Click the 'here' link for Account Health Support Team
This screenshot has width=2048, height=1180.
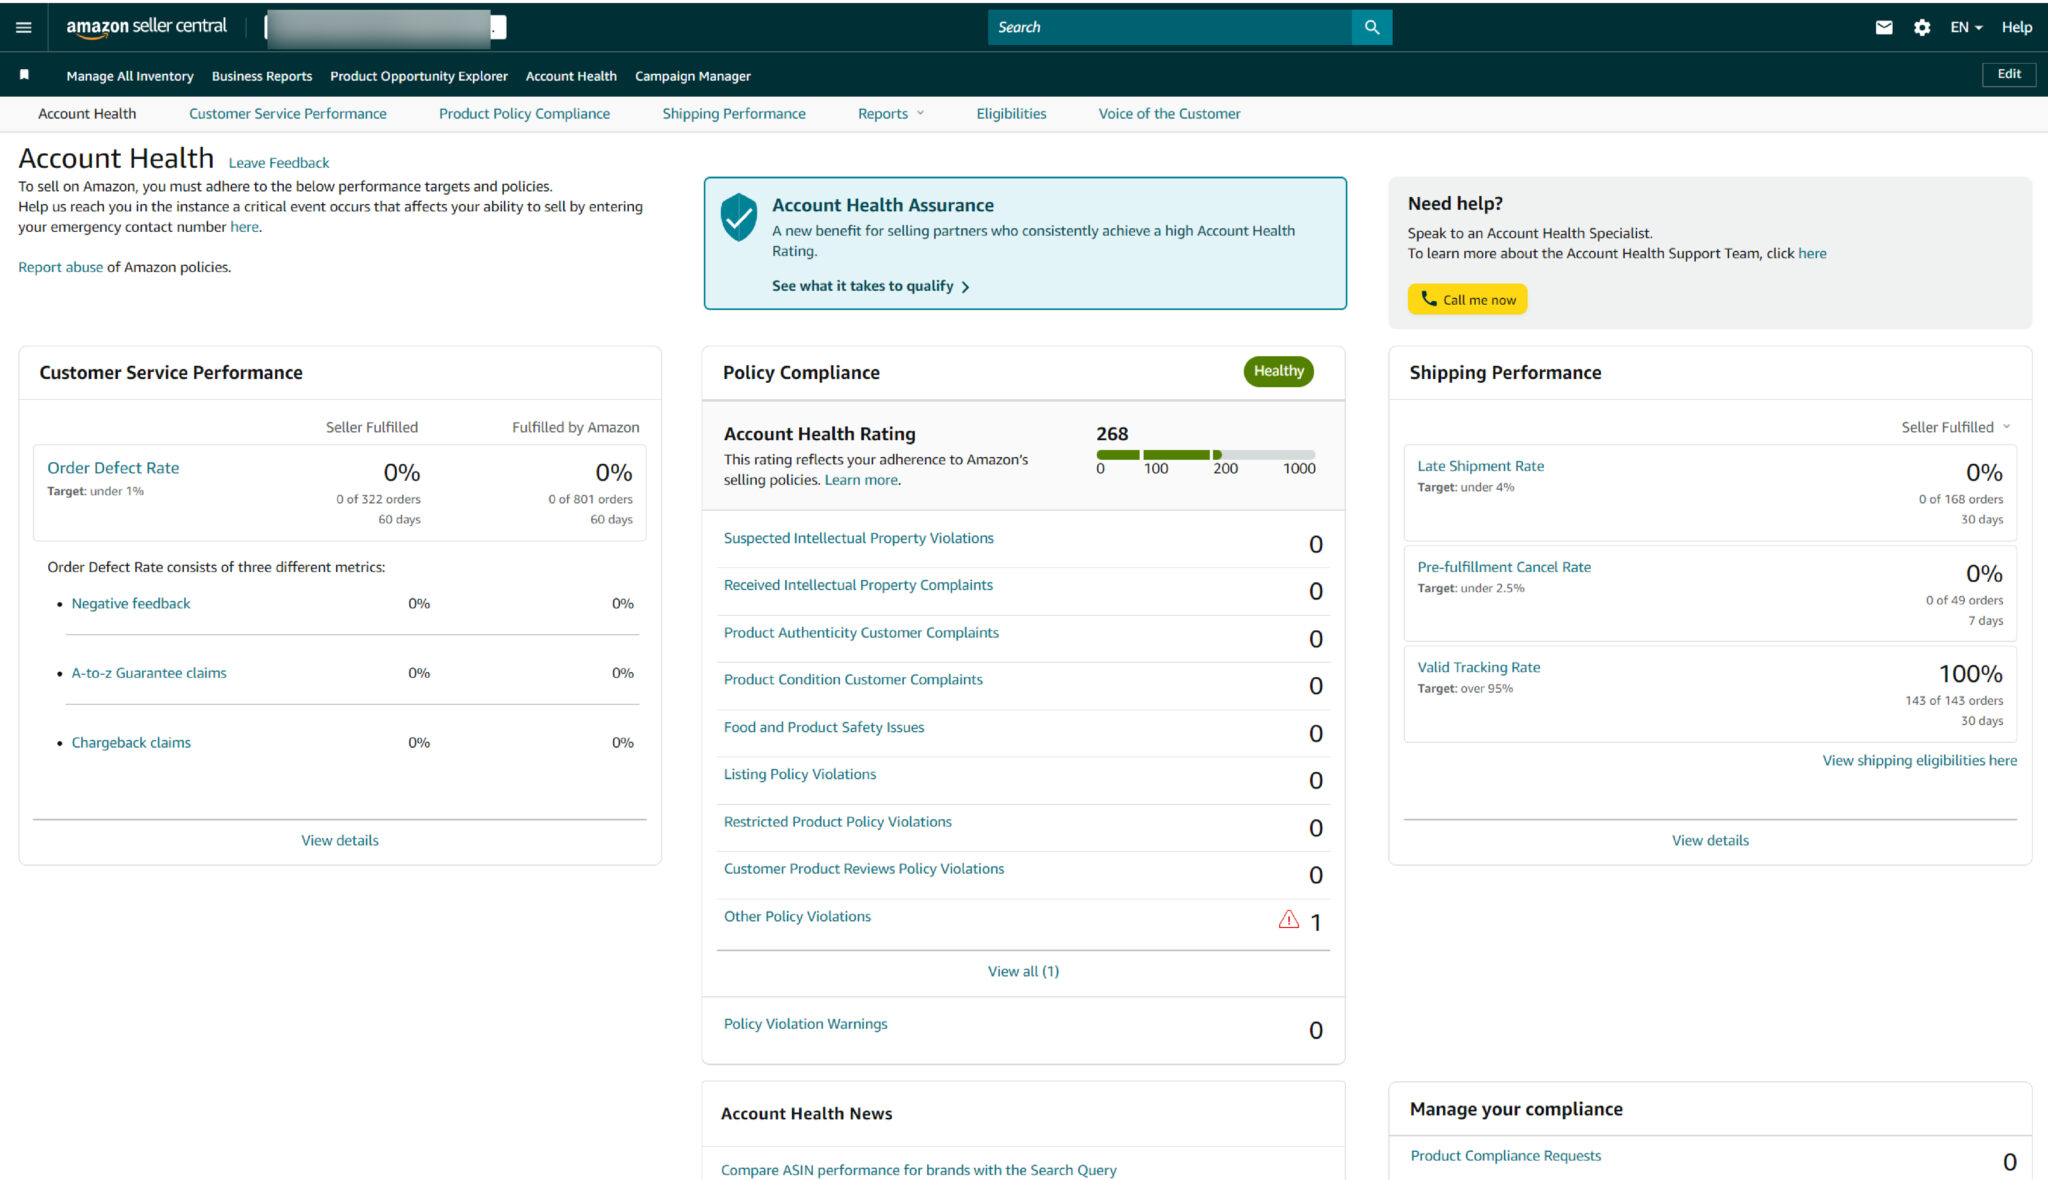(x=1812, y=254)
